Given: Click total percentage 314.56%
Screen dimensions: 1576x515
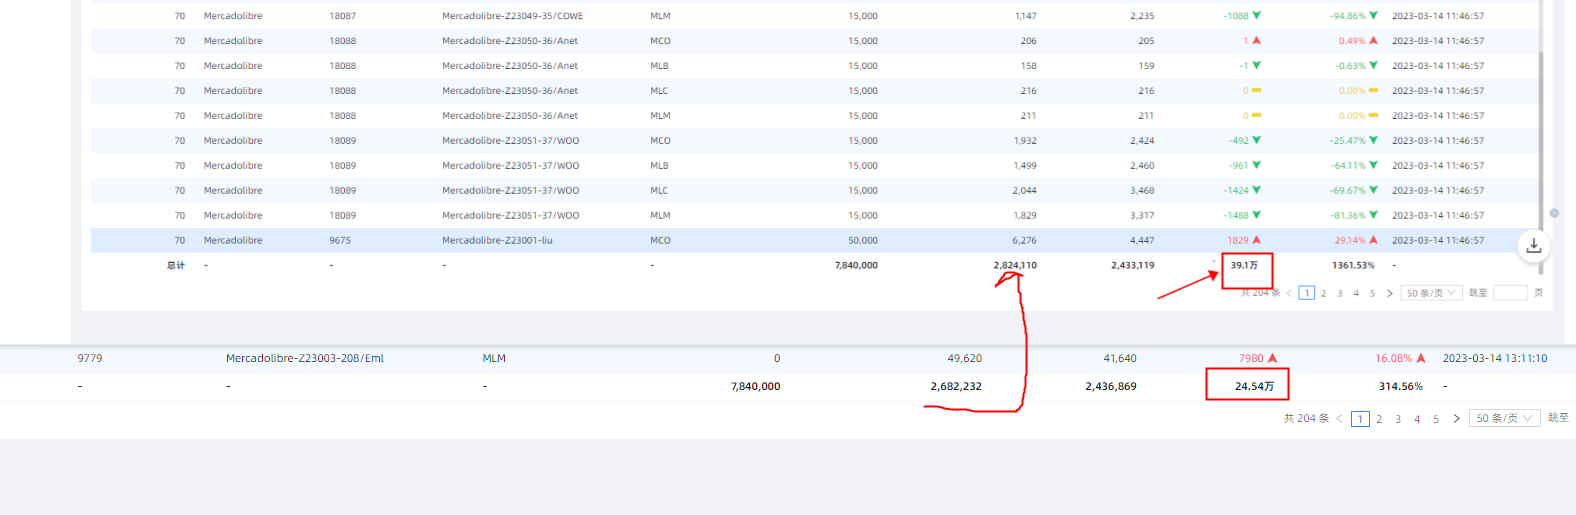Looking at the screenshot, I should (x=1401, y=386).
